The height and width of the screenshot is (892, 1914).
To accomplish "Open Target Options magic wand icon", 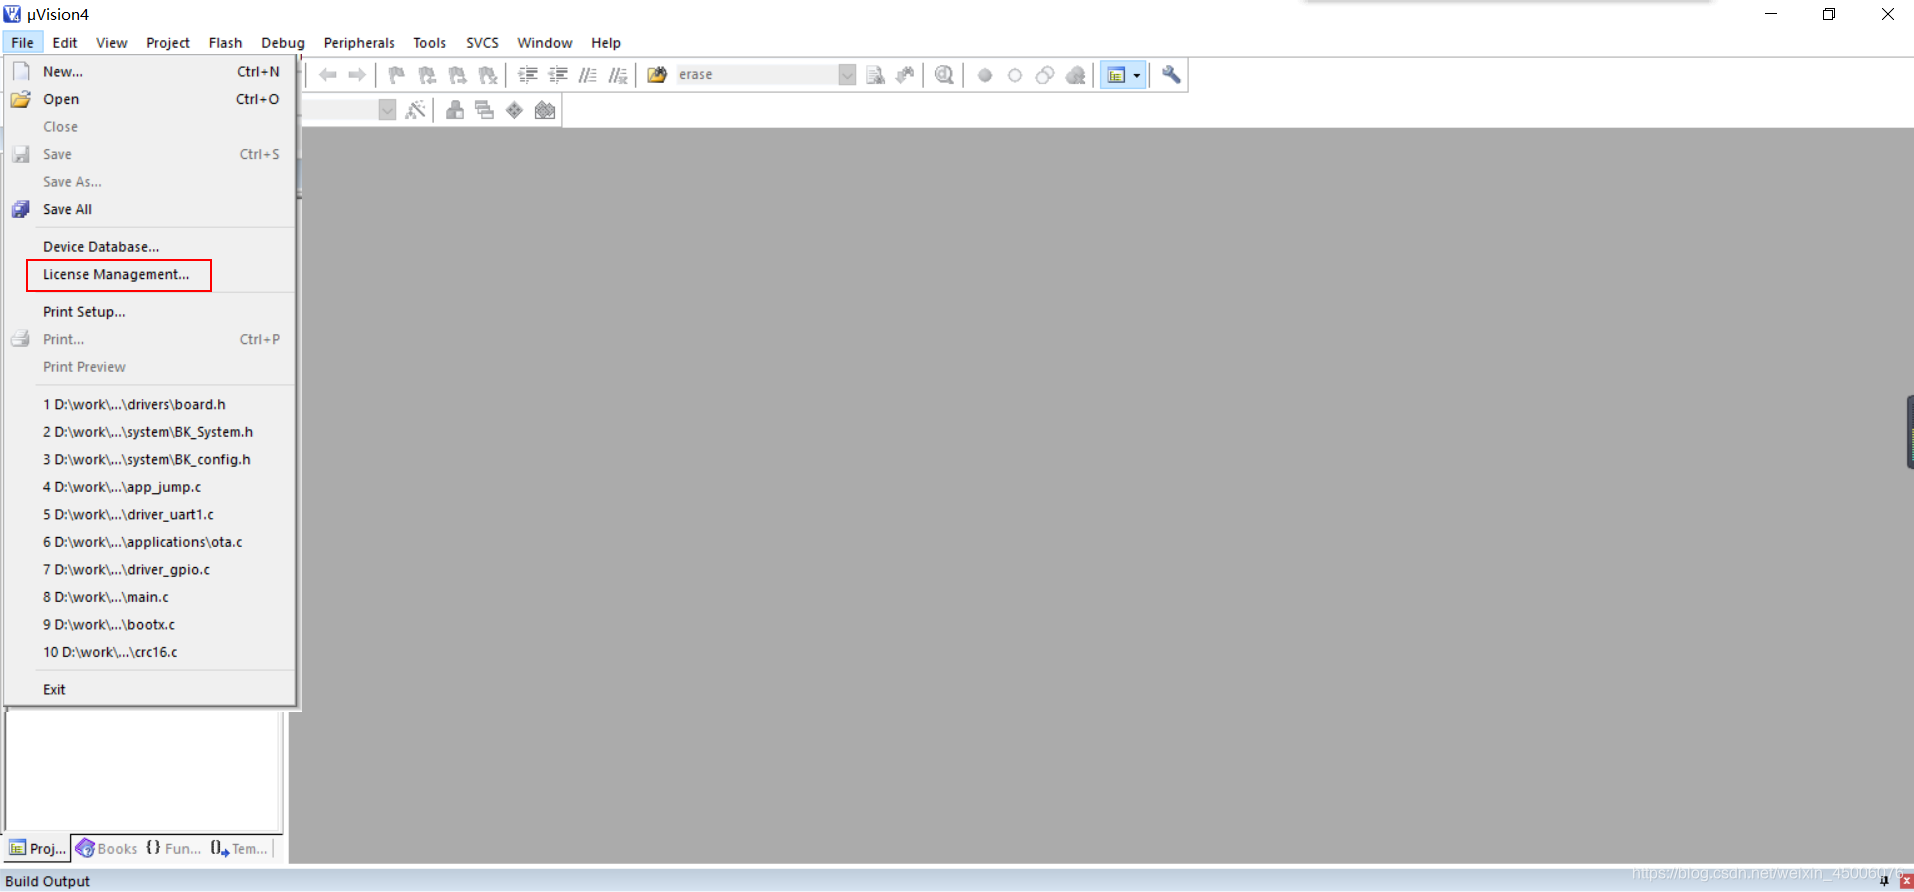I will 415,110.
